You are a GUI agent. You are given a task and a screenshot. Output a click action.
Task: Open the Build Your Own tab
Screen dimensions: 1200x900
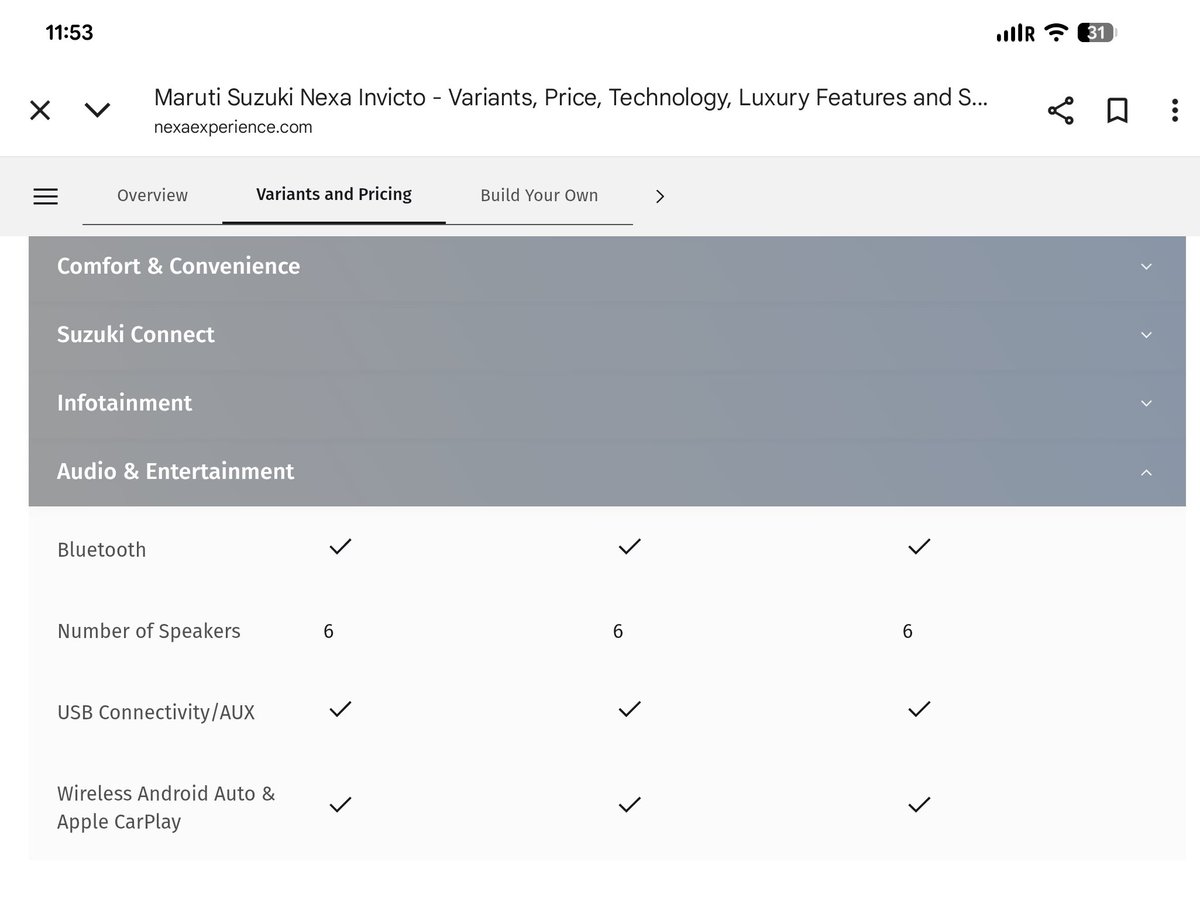tap(539, 196)
